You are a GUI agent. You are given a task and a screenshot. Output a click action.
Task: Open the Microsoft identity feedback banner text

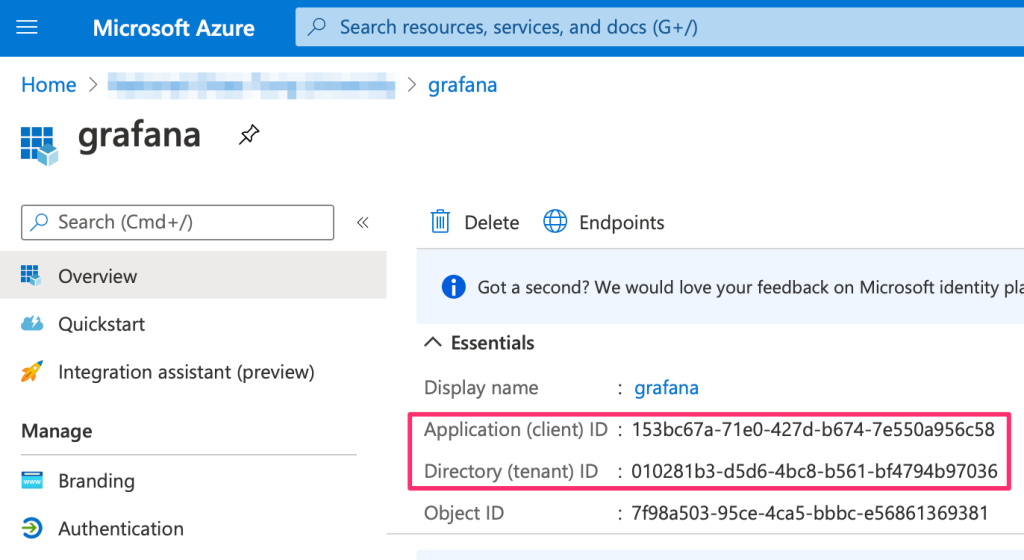click(x=750, y=287)
